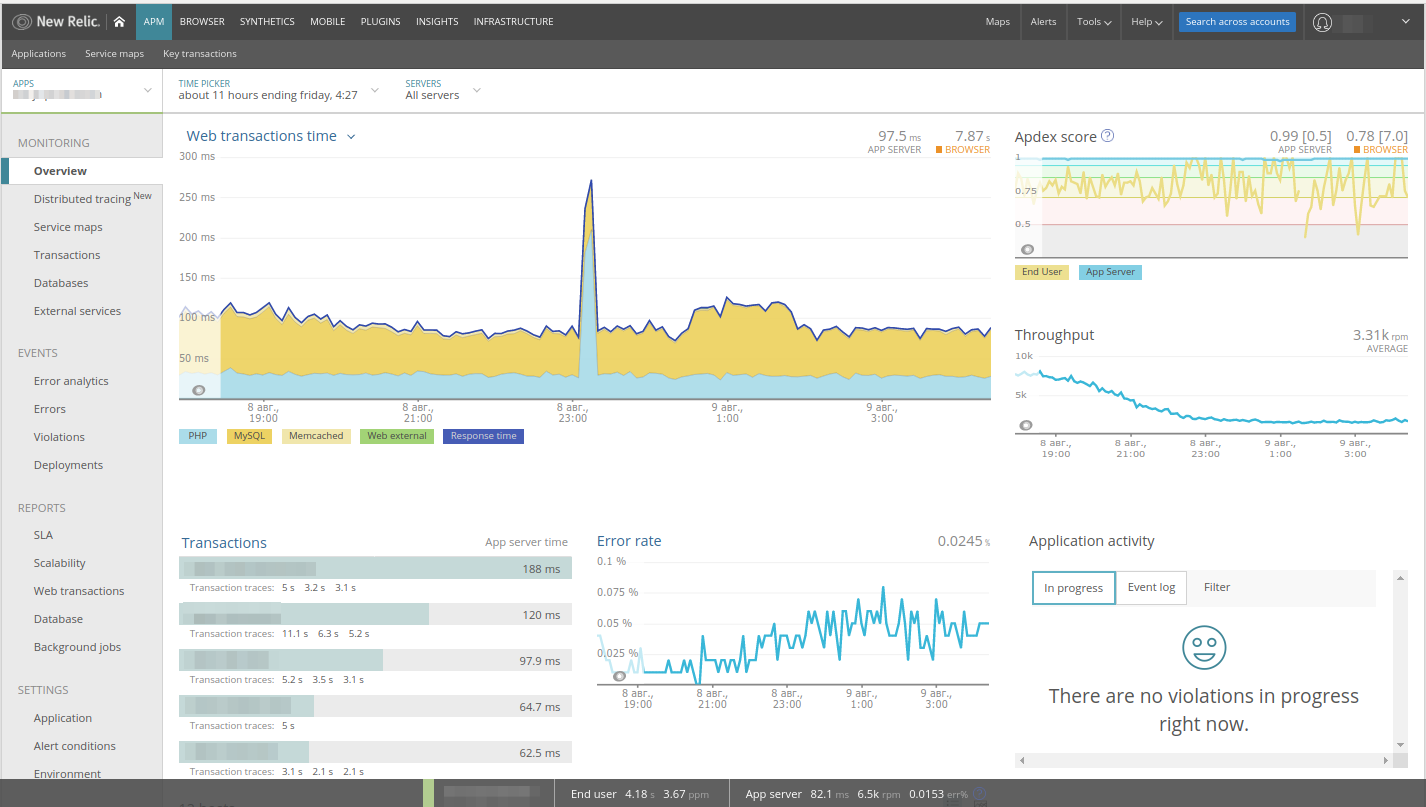Image resolution: width=1426 pixels, height=807 pixels.
Task: Open Apdex score help via question mark icon
Action: 1107,135
